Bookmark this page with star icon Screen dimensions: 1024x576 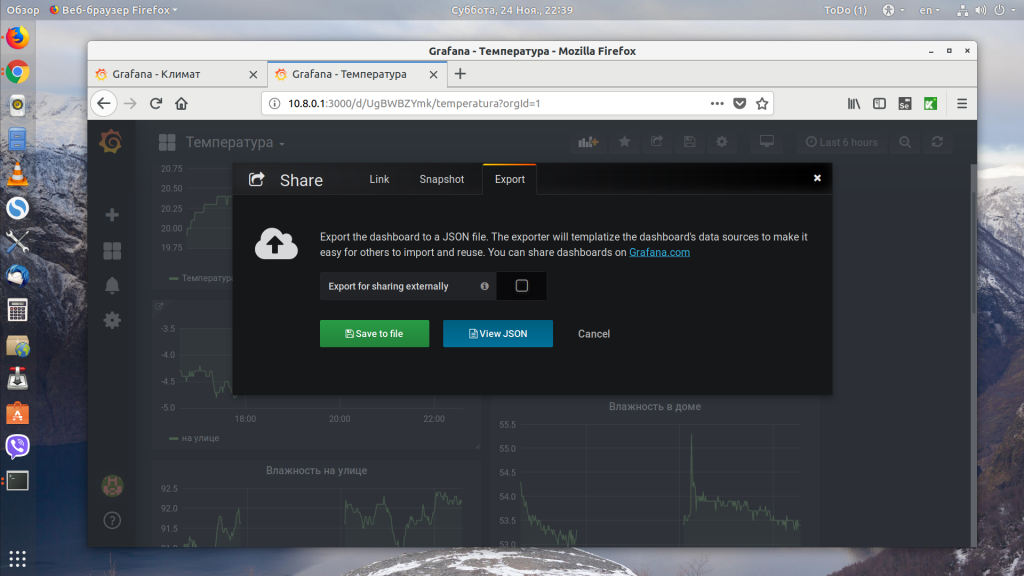point(761,103)
